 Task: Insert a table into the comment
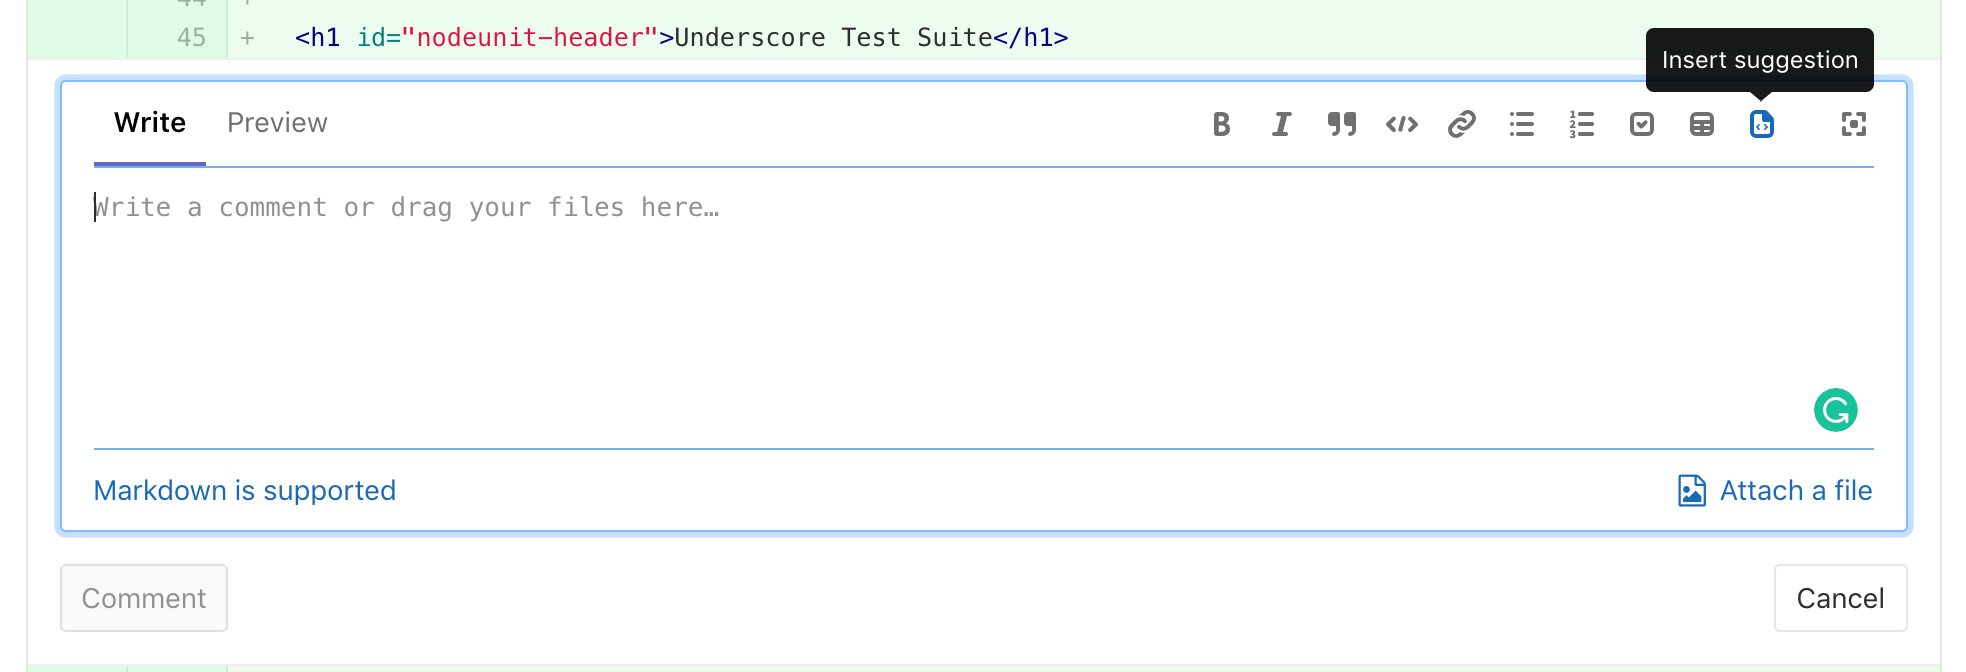click(x=1701, y=124)
